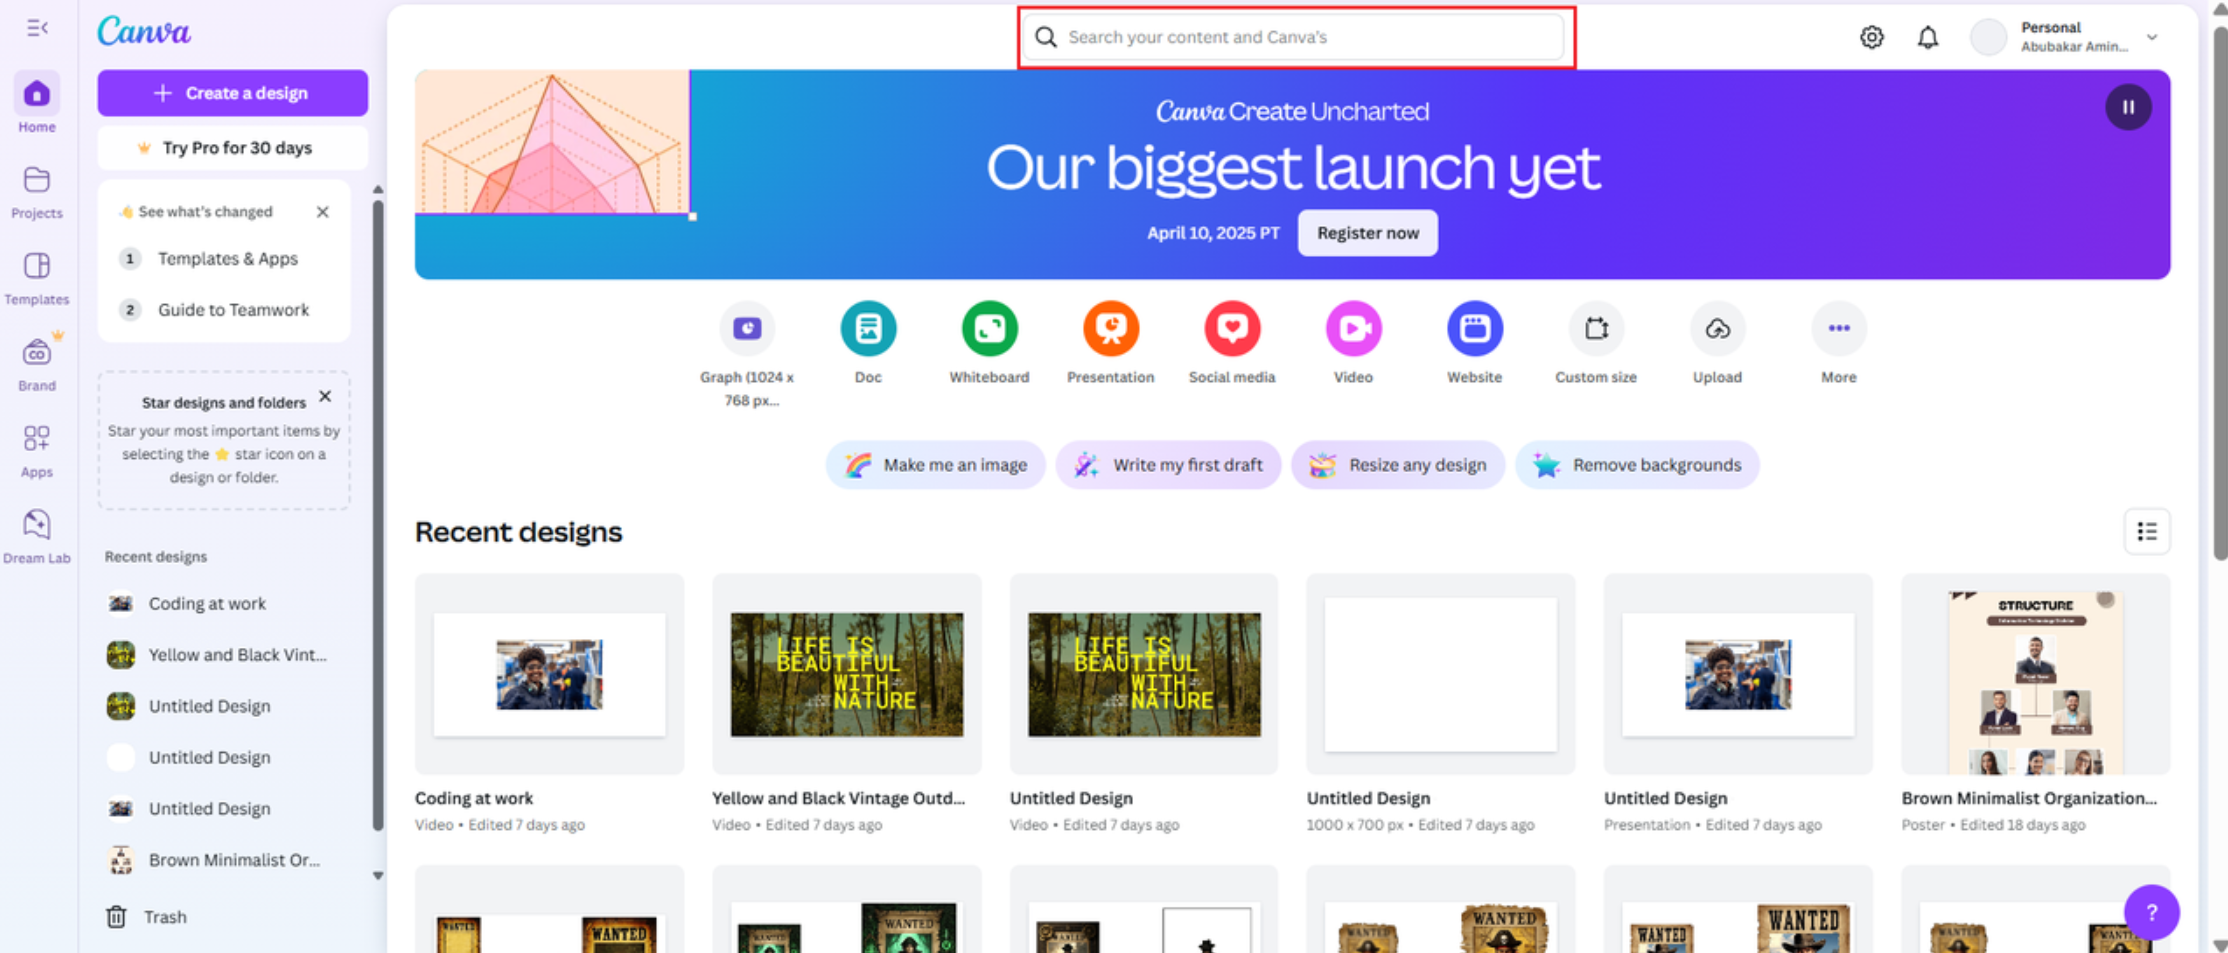Open the Untitled Design video thumbnail
Viewport: 2228px width, 953px height.
[x=1144, y=674]
